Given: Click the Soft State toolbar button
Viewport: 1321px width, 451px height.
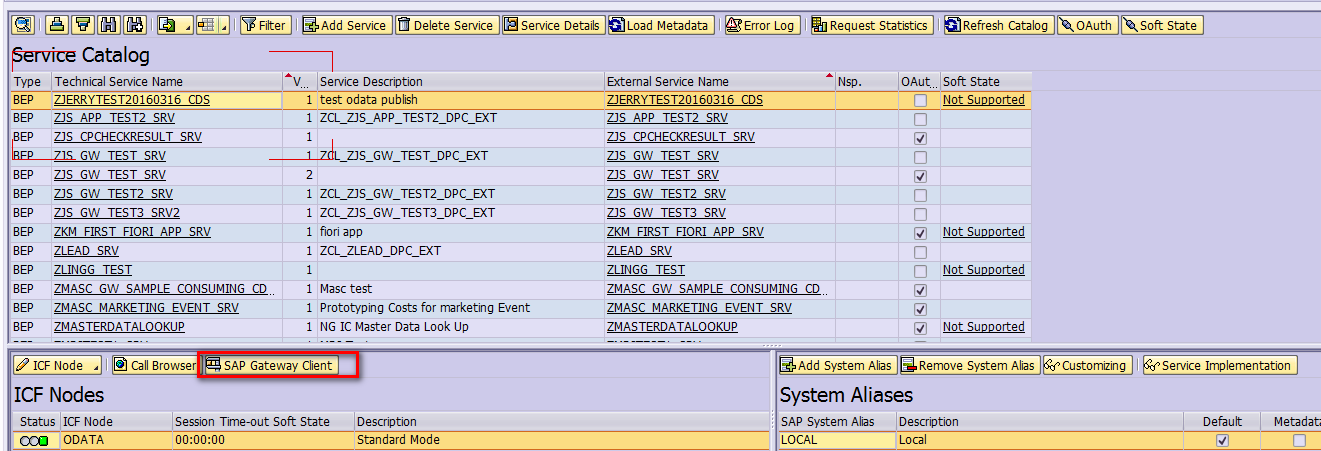Looking at the screenshot, I should (x=1160, y=25).
